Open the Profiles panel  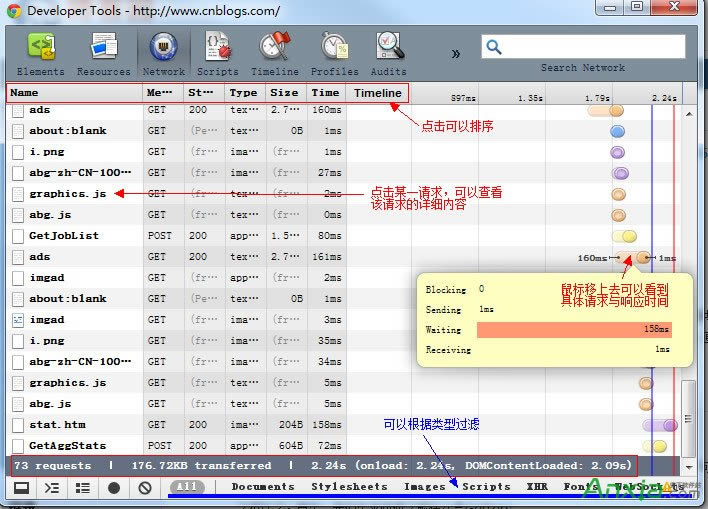tap(335, 54)
